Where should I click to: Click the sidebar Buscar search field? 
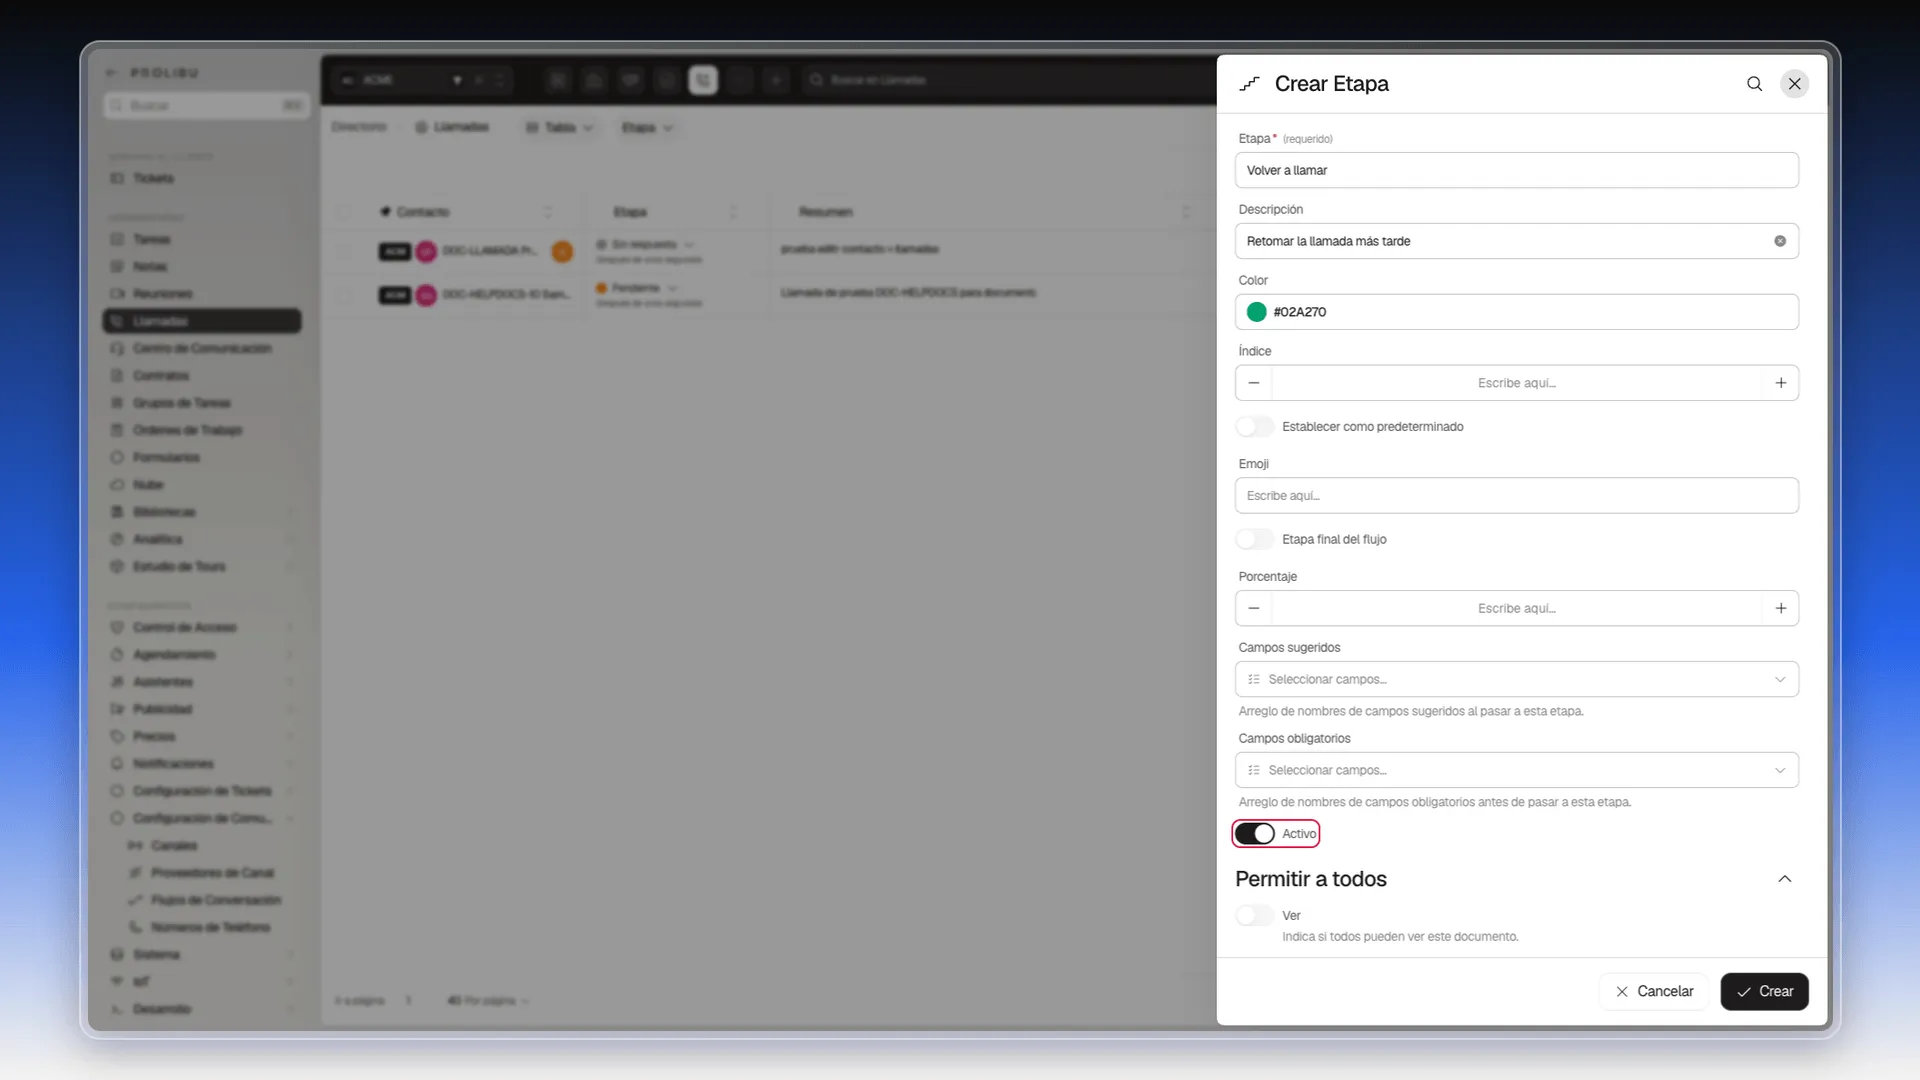[x=206, y=106]
